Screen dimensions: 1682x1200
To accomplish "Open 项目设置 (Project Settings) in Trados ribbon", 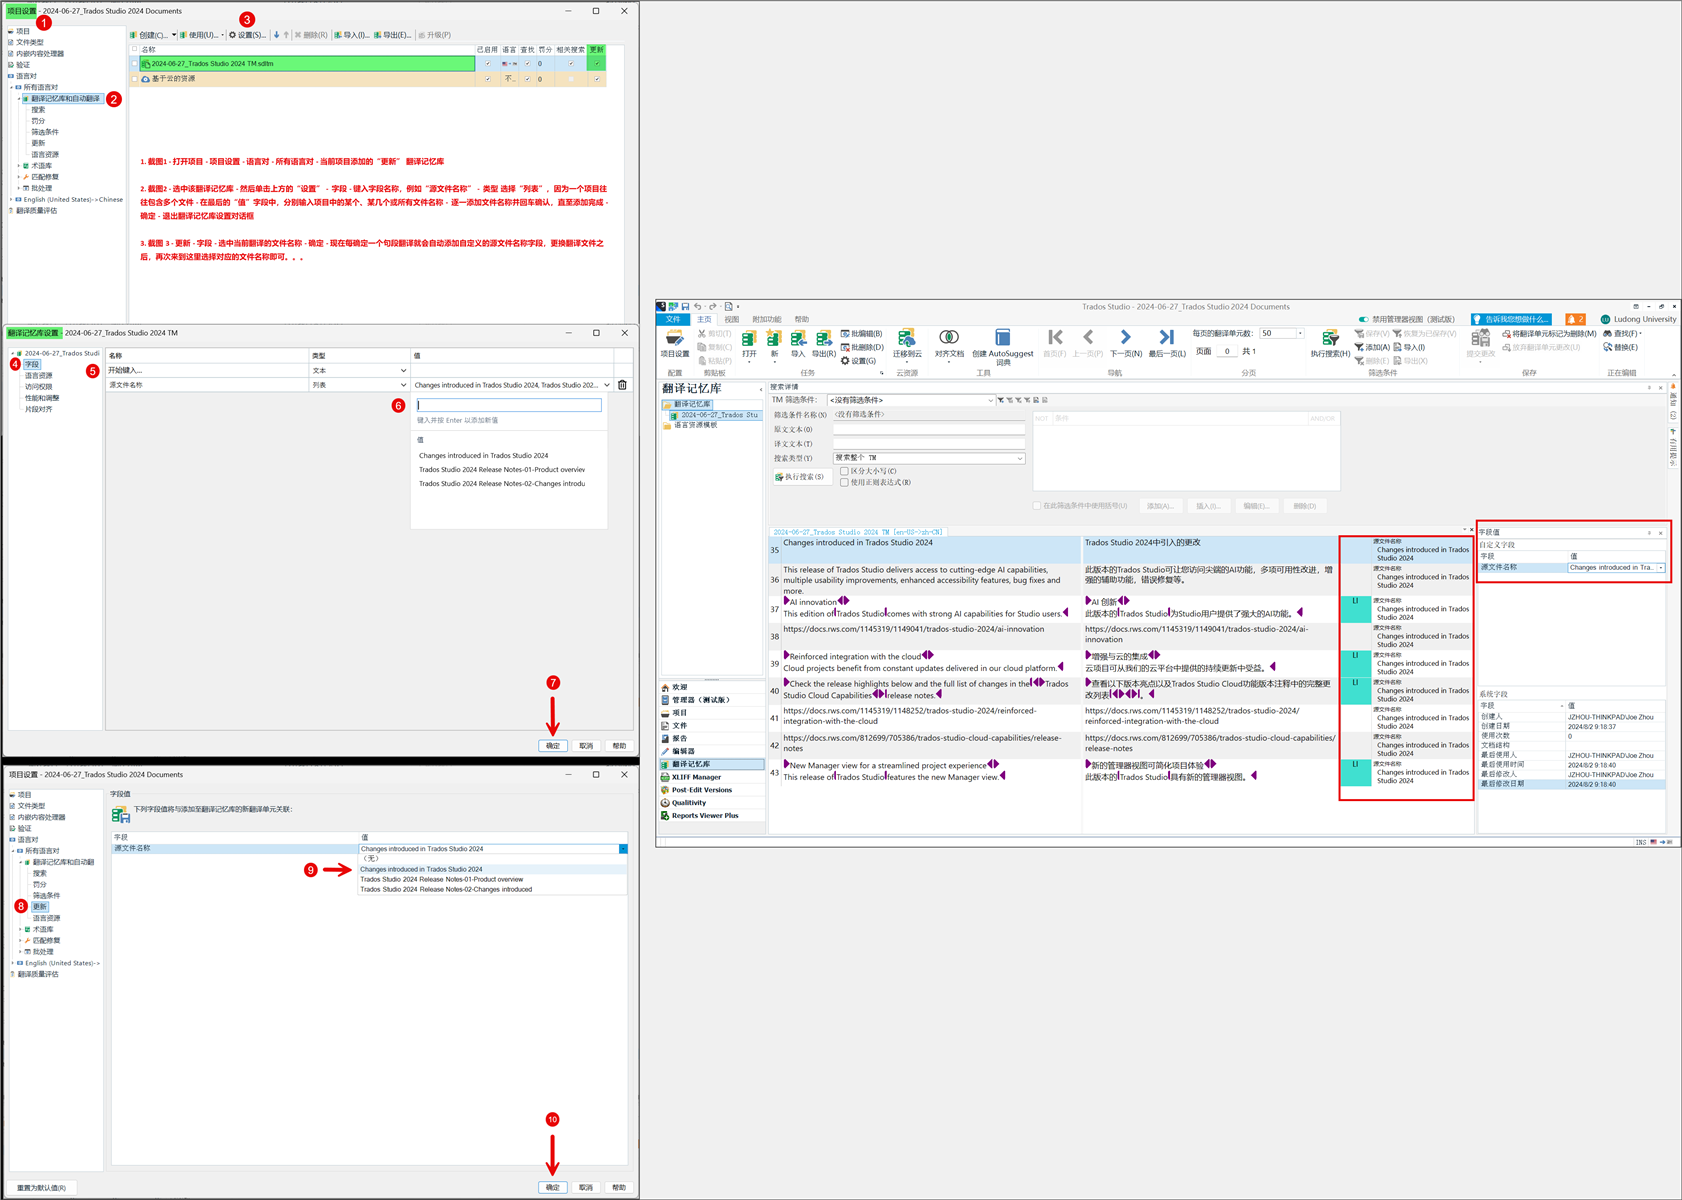I will pos(675,344).
